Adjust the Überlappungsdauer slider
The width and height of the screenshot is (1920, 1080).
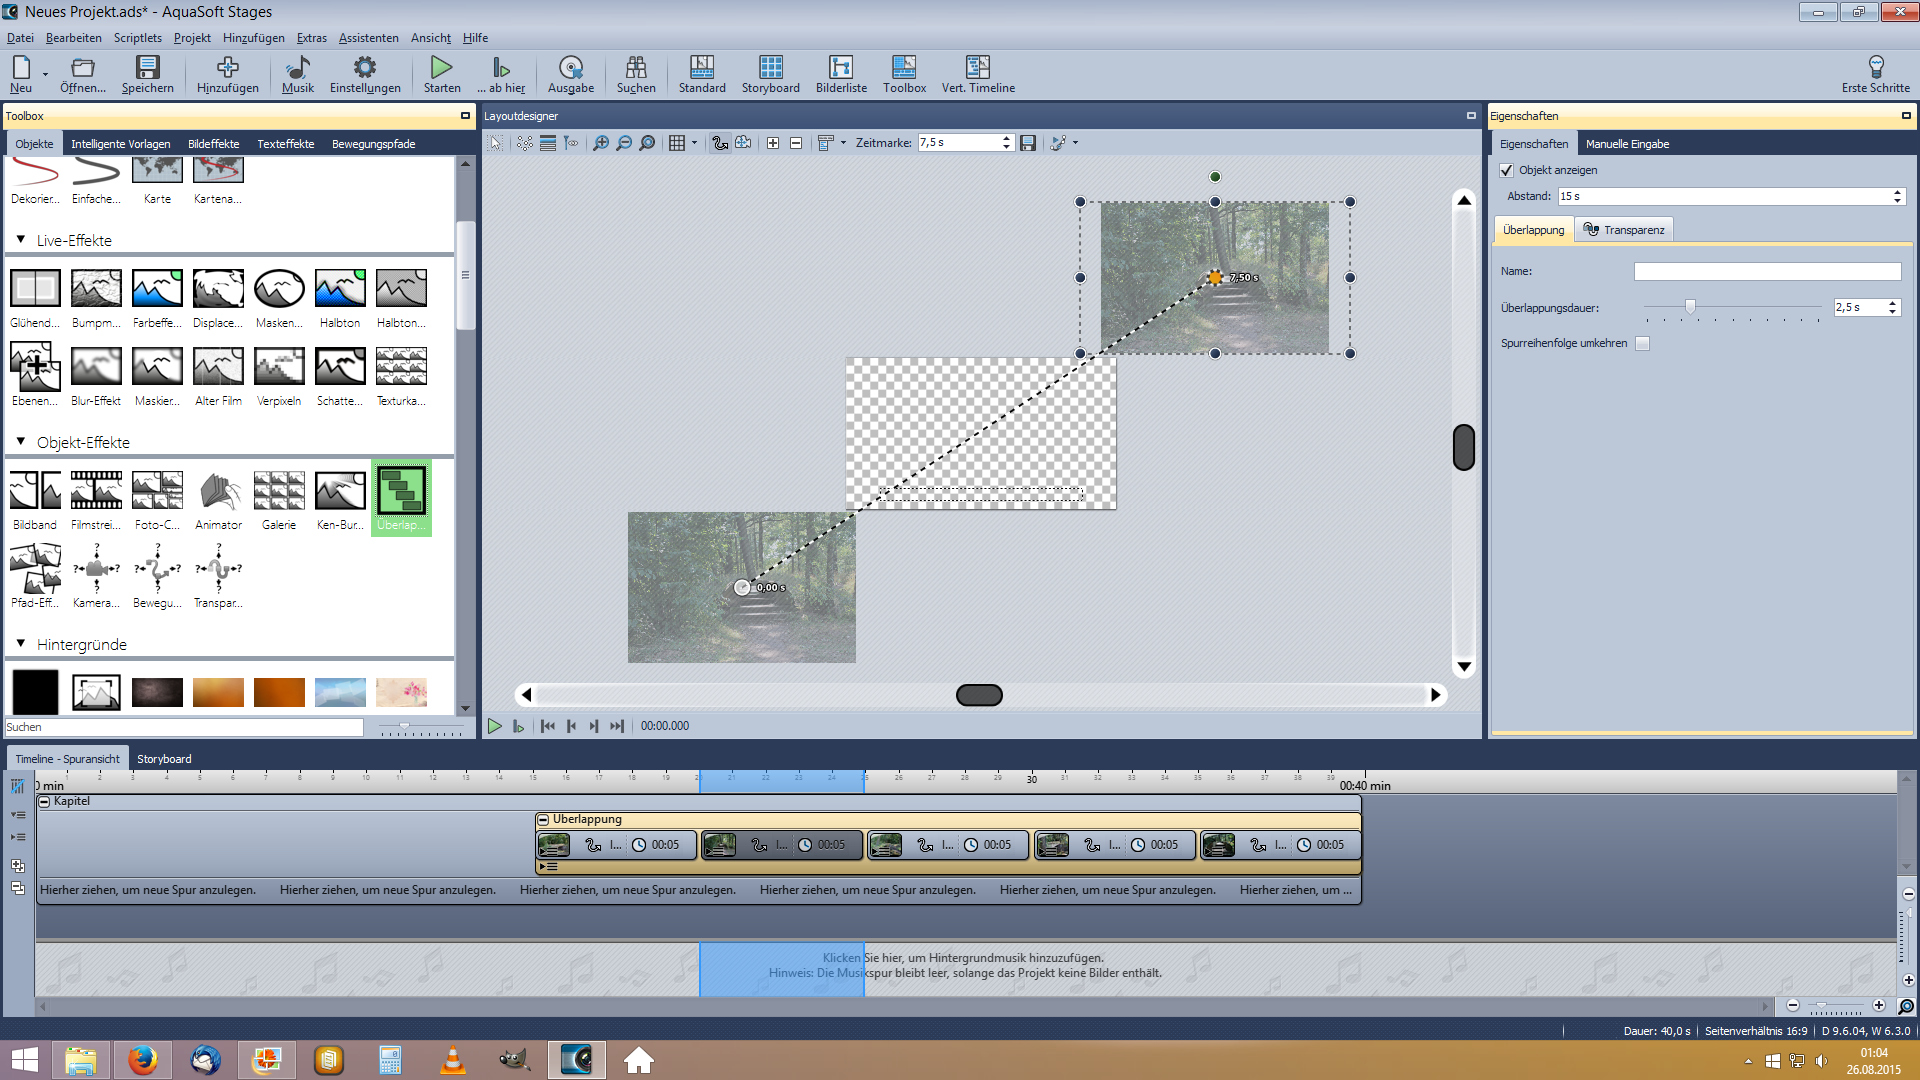click(1690, 307)
